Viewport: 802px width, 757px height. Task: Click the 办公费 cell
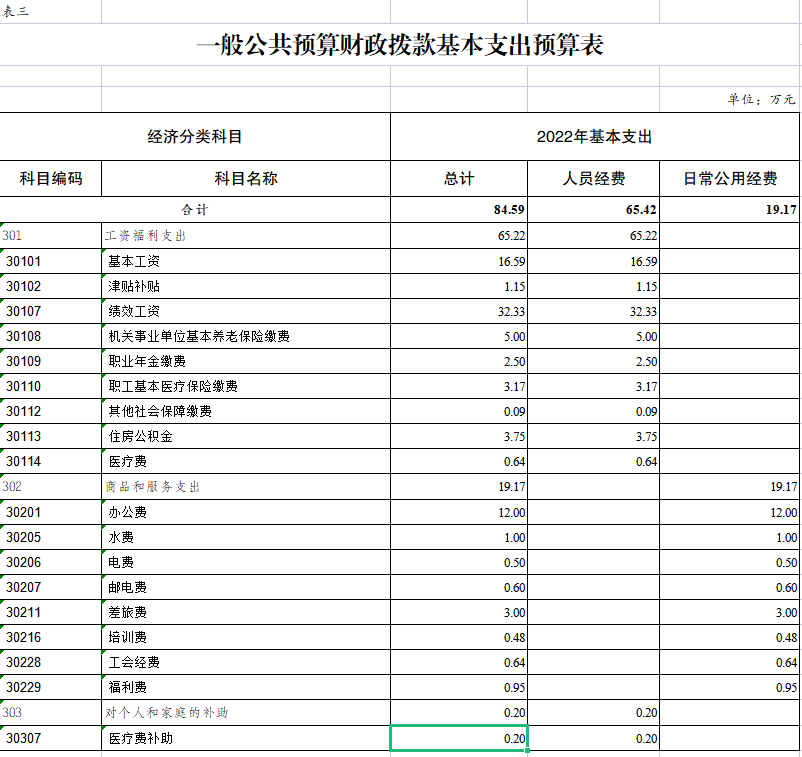(246, 513)
